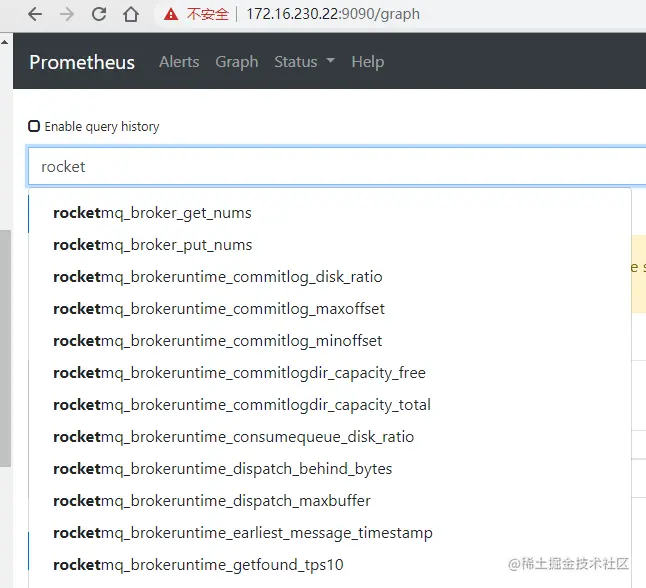The image size is (646, 588).
Task: Pick rocketmq_brokeruntime_commitlog_minoffset suggestion
Action: 330,341
